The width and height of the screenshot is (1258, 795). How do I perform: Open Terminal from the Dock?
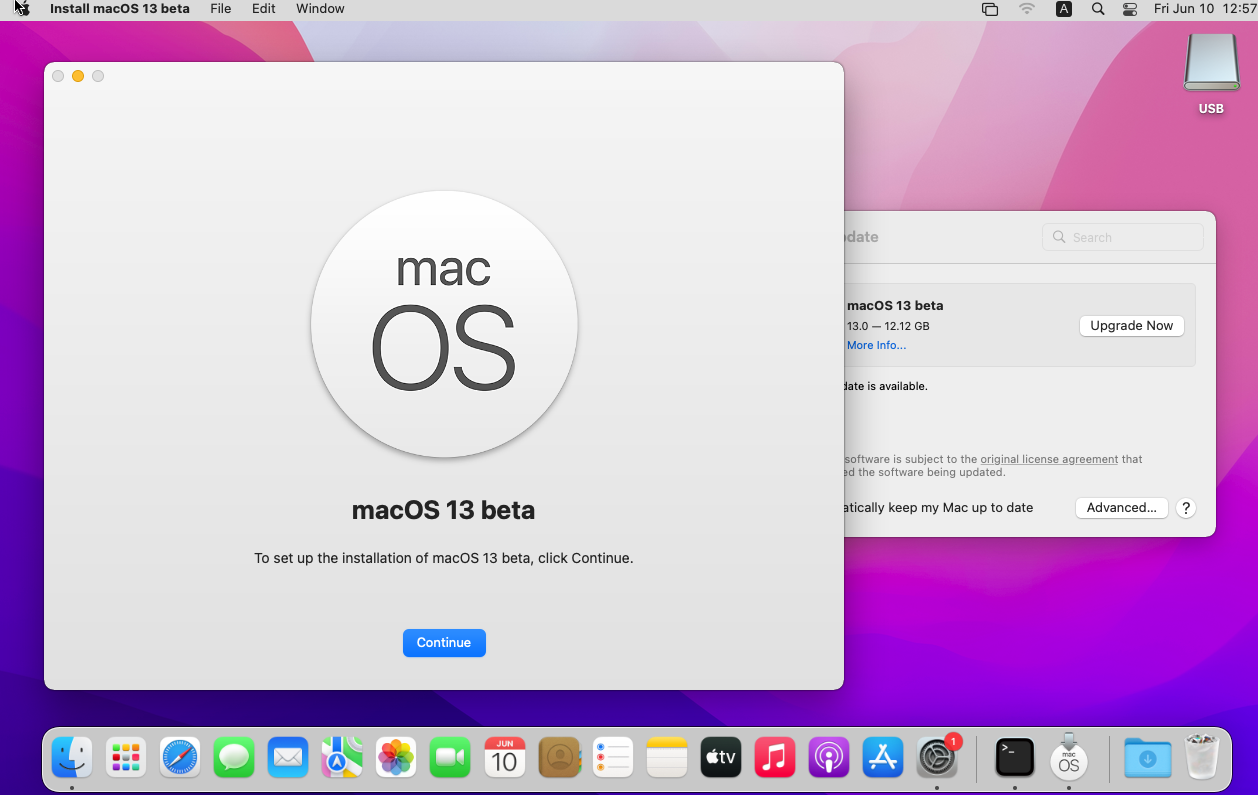[x=1015, y=758]
